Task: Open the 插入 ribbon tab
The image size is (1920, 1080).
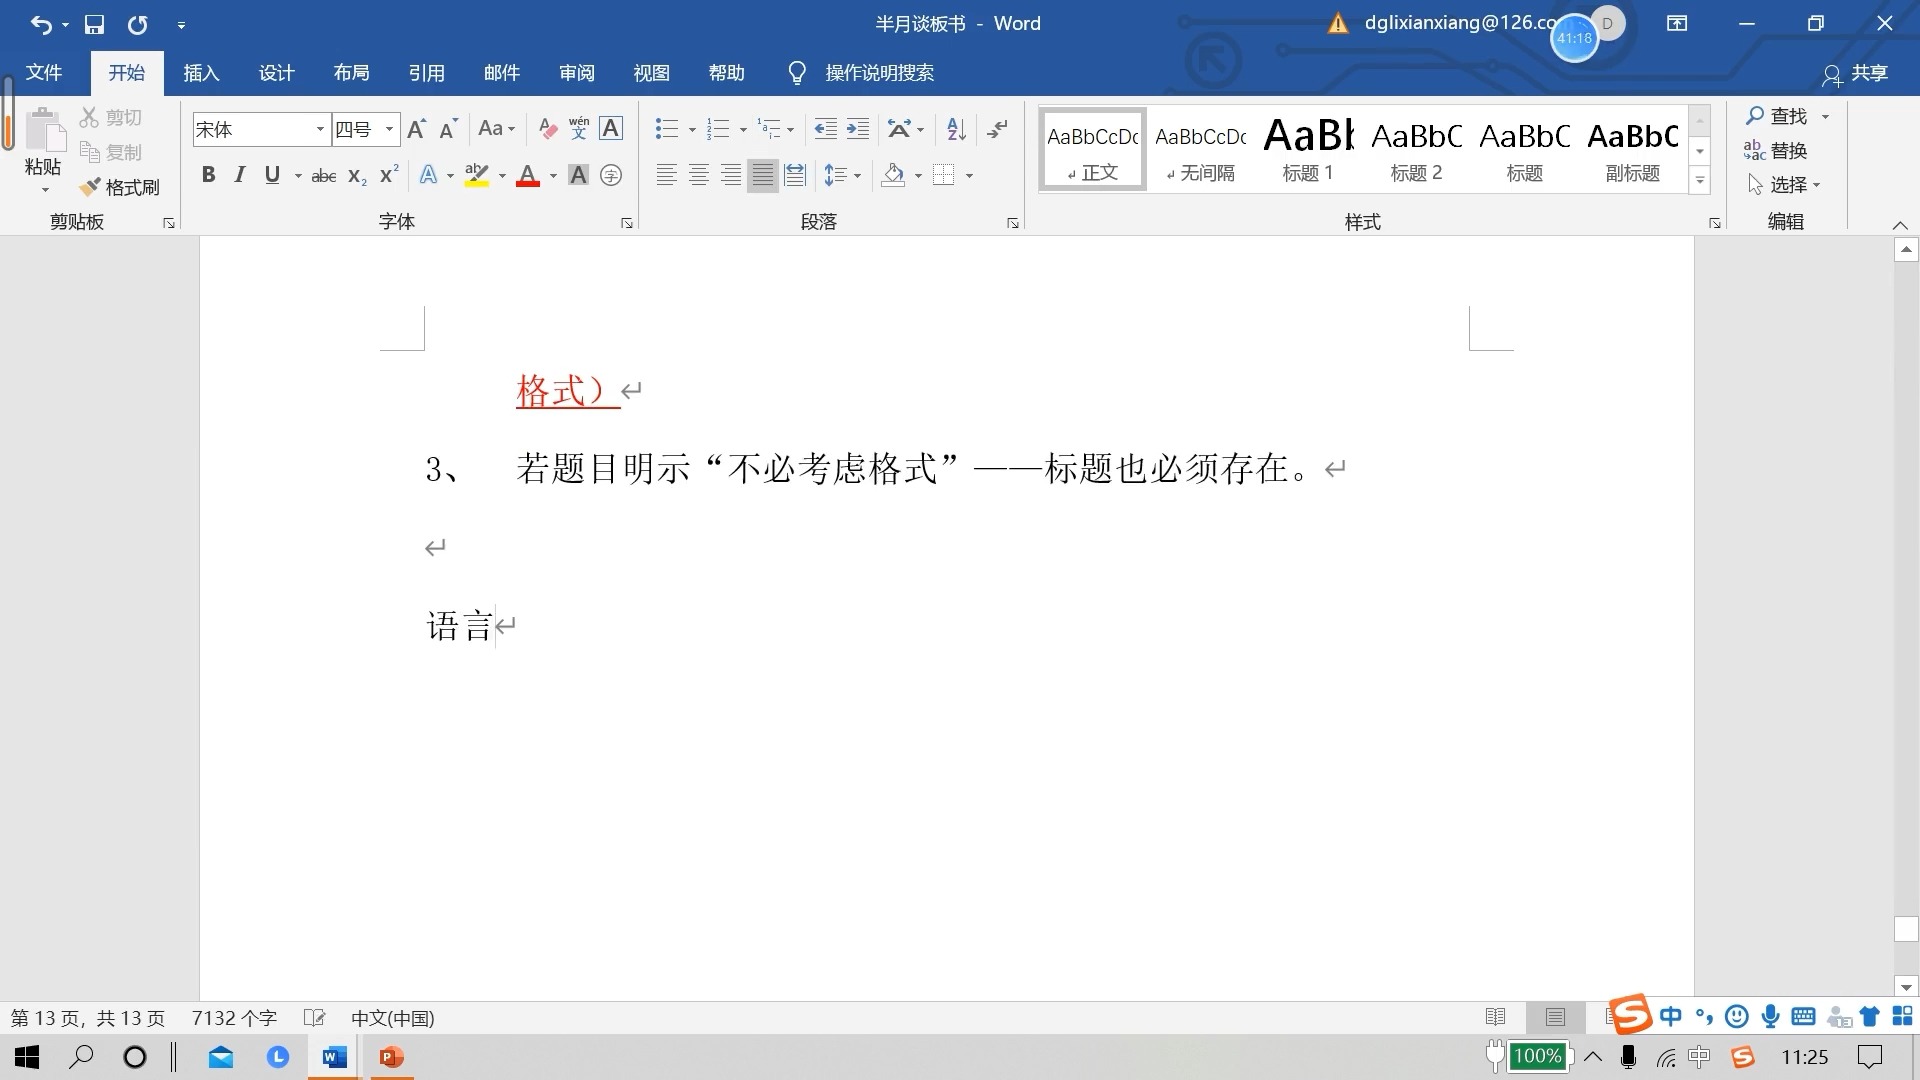Action: (202, 73)
